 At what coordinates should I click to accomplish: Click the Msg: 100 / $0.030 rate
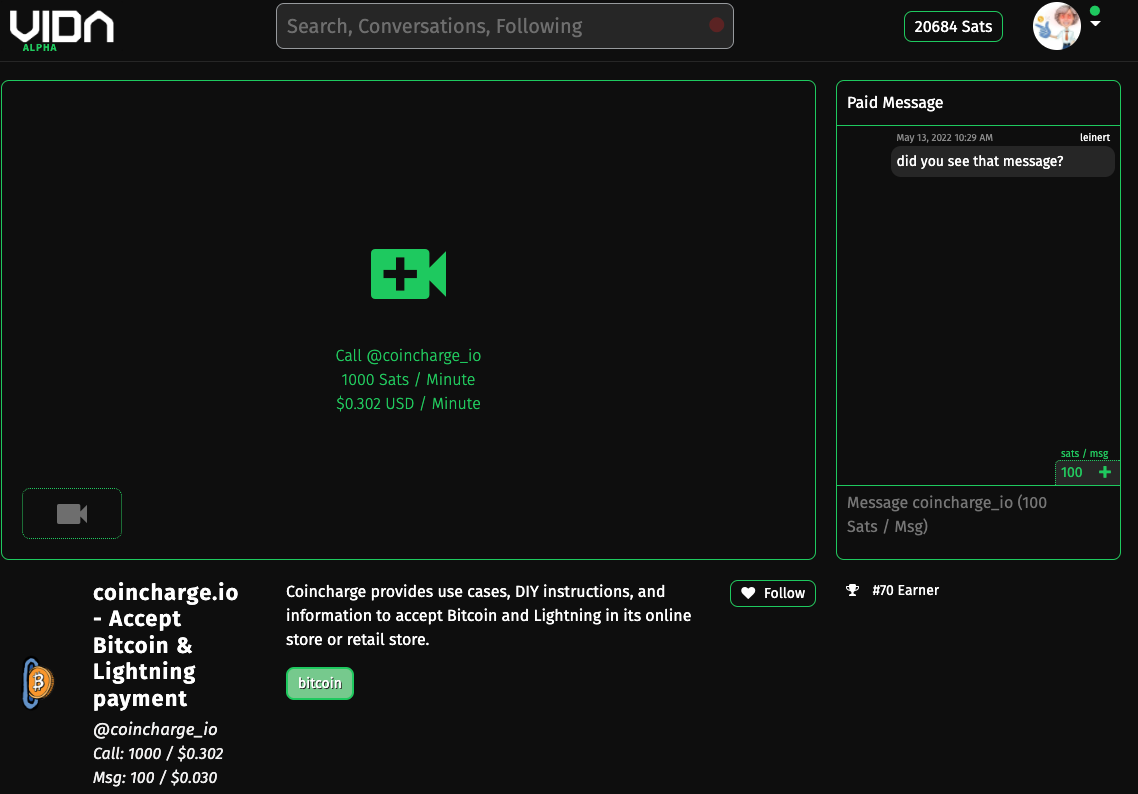155,777
